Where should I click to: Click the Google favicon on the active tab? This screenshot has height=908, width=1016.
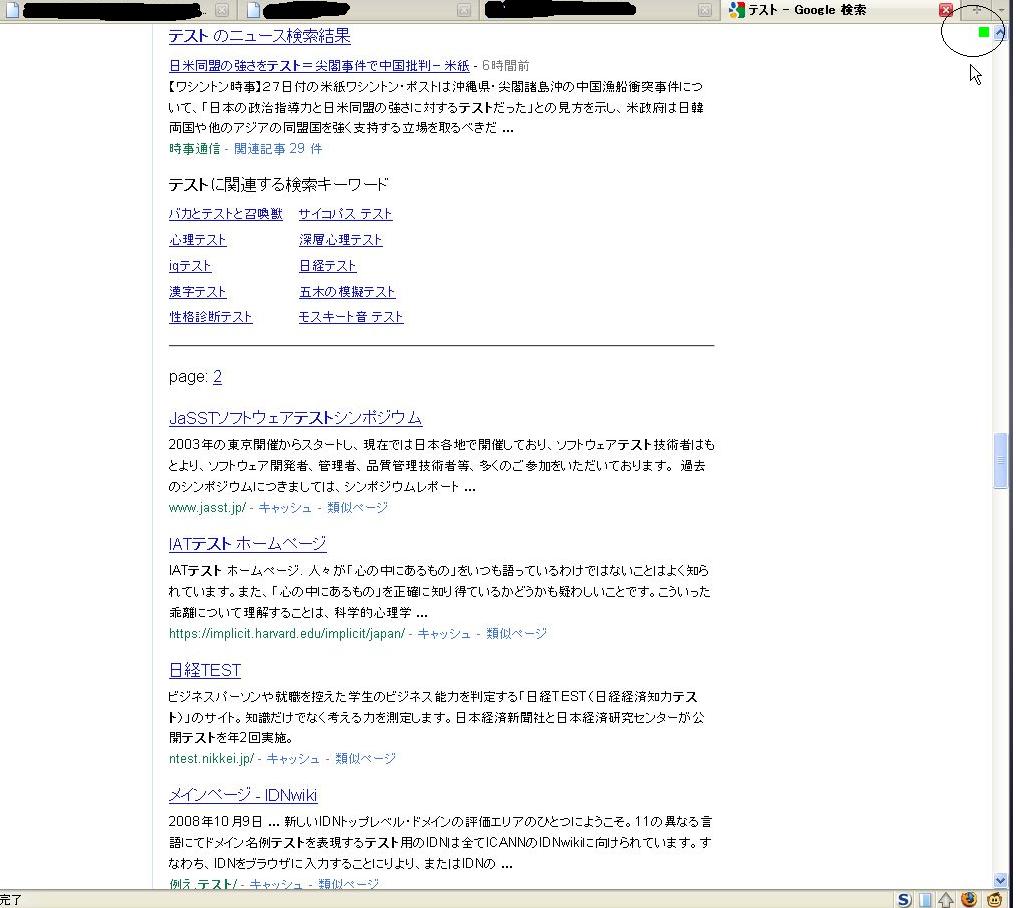pyautogui.click(x=737, y=10)
